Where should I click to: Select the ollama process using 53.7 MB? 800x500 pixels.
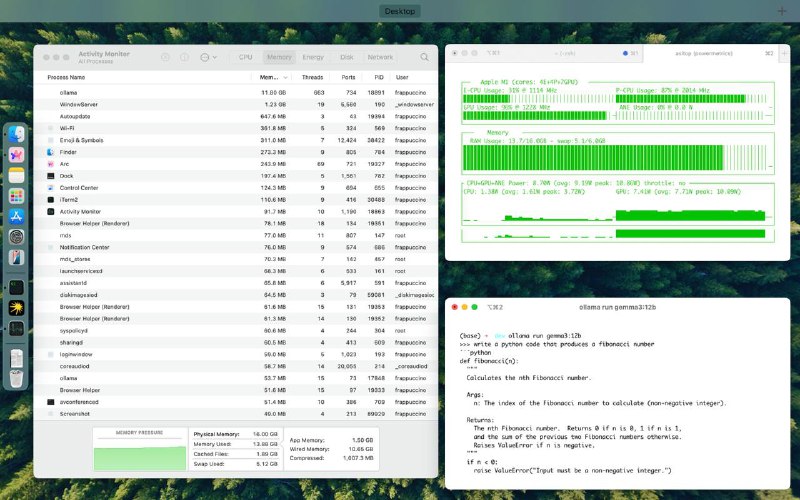tap(236, 379)
